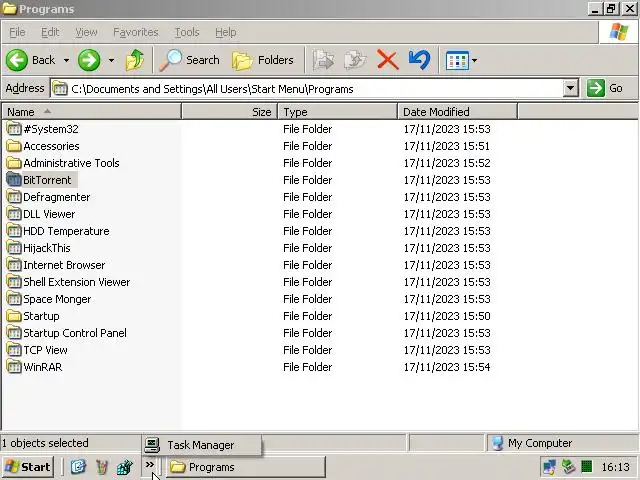Click the My Computer status bar zone
Screen dimensions: 640x480
pos(562,443)
